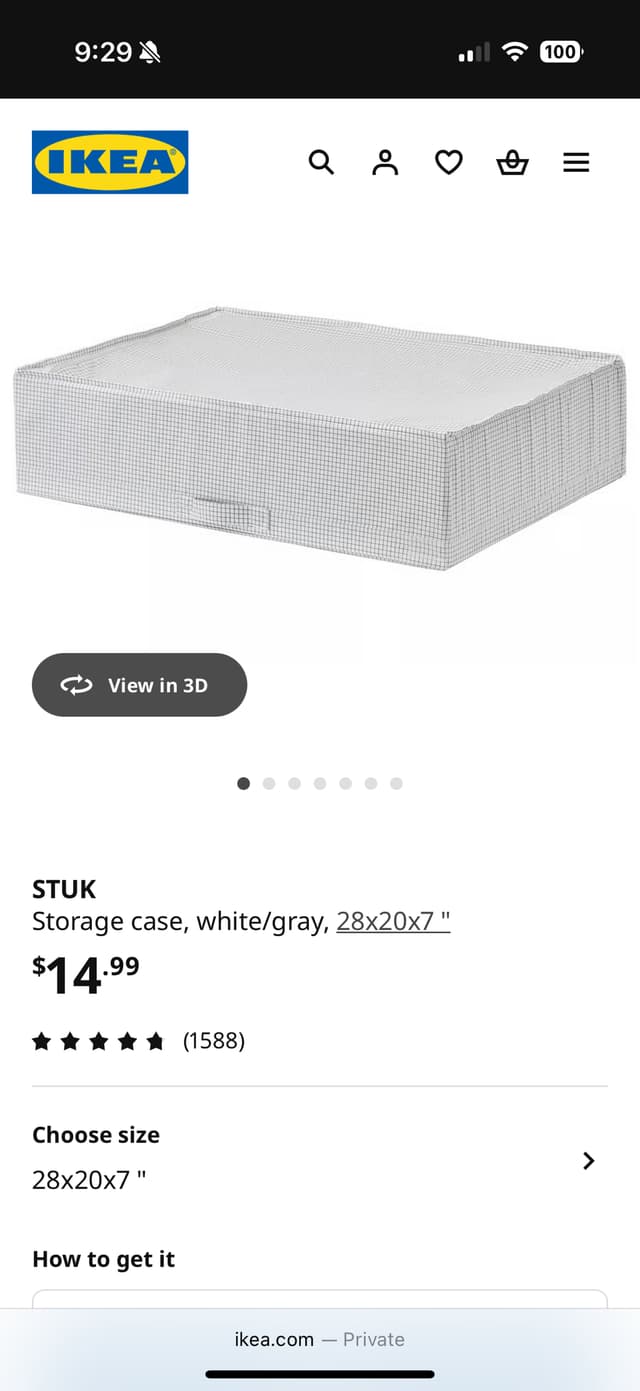
Task: Select the last image carousel dot
Action: click(x=396, y=783)
